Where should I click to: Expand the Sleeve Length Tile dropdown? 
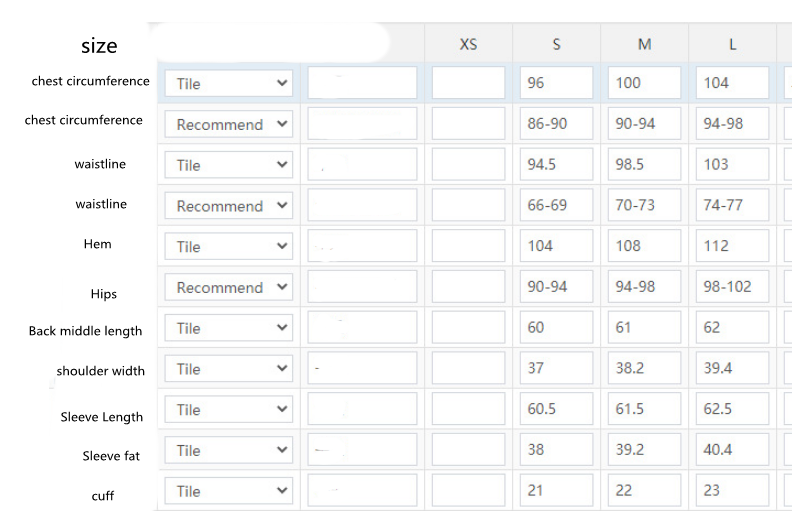228,410
